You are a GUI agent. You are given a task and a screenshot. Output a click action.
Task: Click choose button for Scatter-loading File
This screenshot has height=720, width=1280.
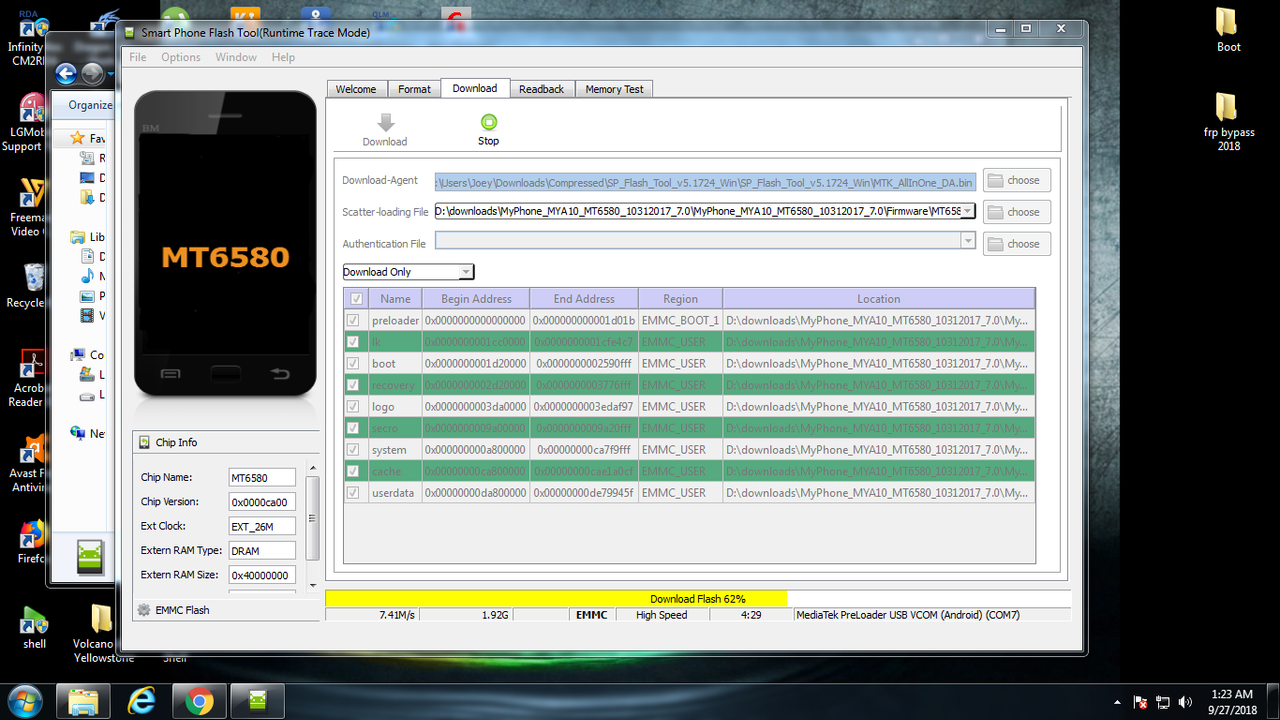[1017, 212]
